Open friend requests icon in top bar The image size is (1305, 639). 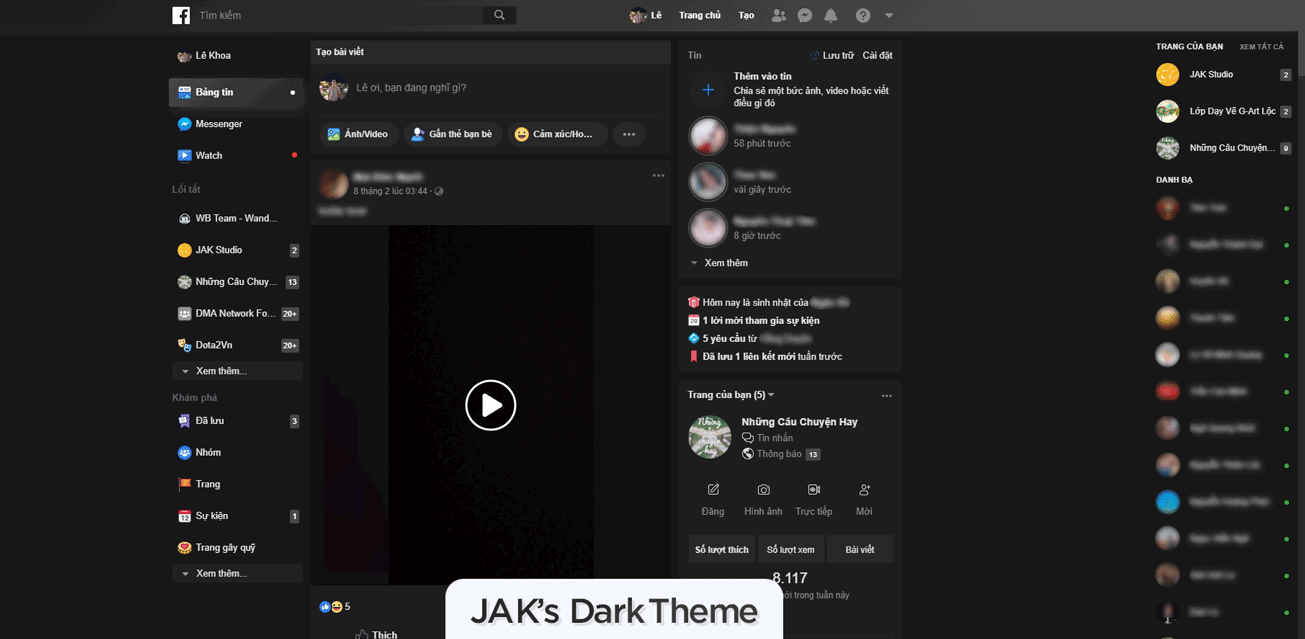778,15
